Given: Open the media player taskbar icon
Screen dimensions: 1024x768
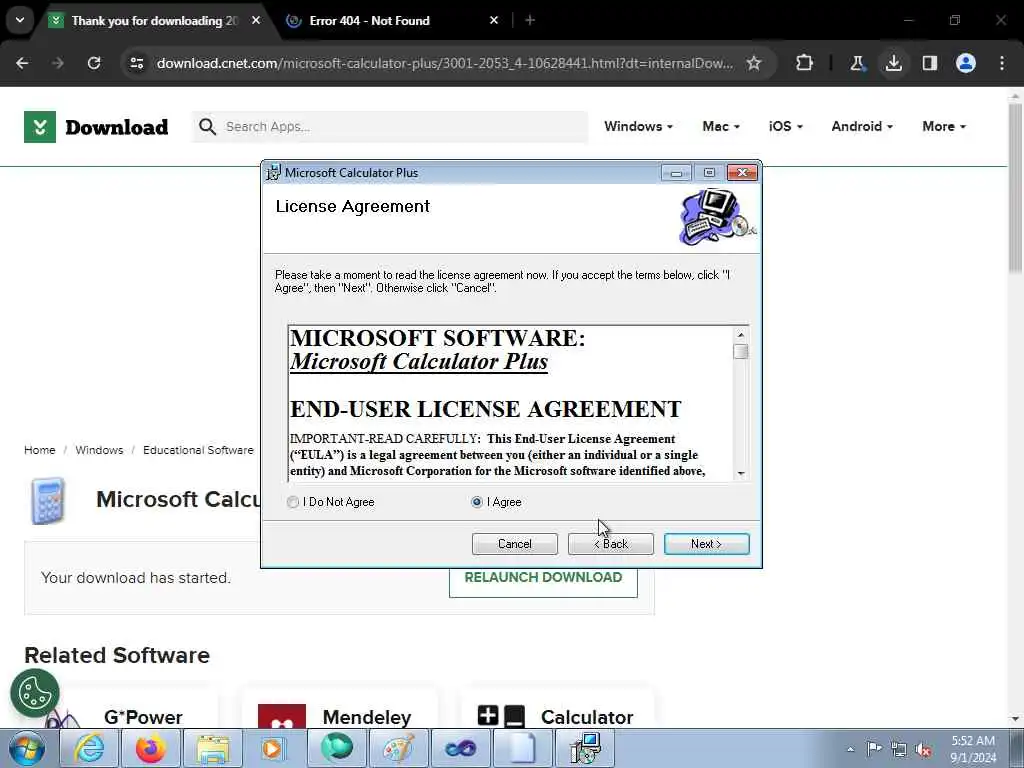Looking at the screenshot, I should coord(274,748).
